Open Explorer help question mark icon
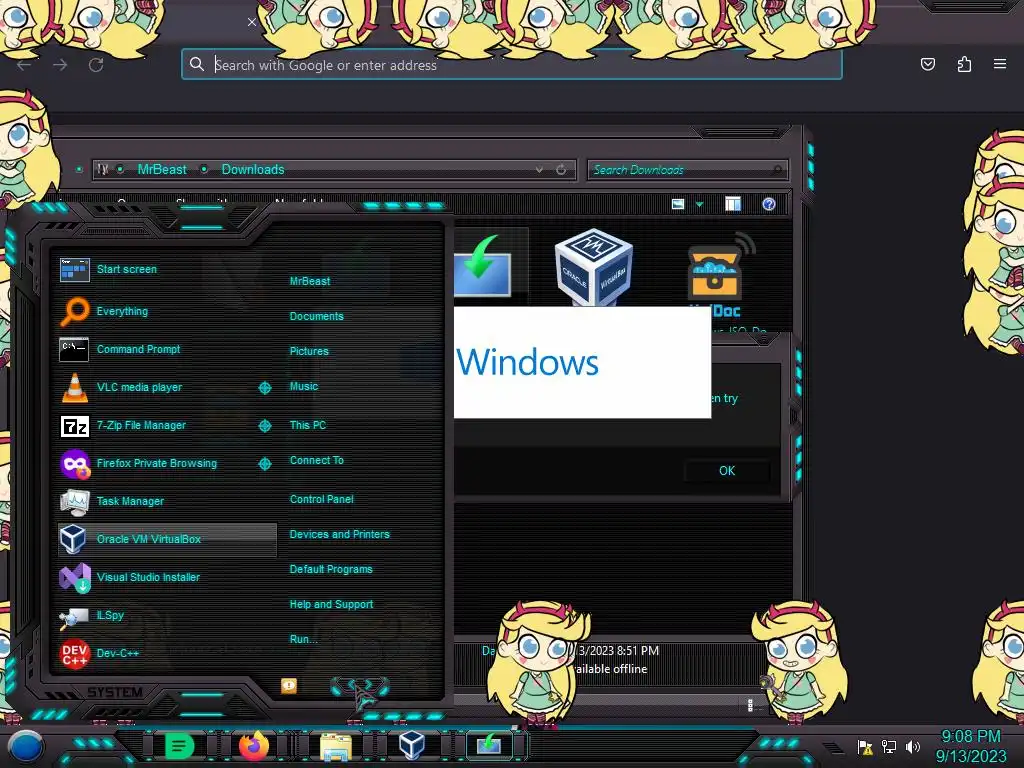The height and width of the screenshot is (768, 1024). [769, 204]
